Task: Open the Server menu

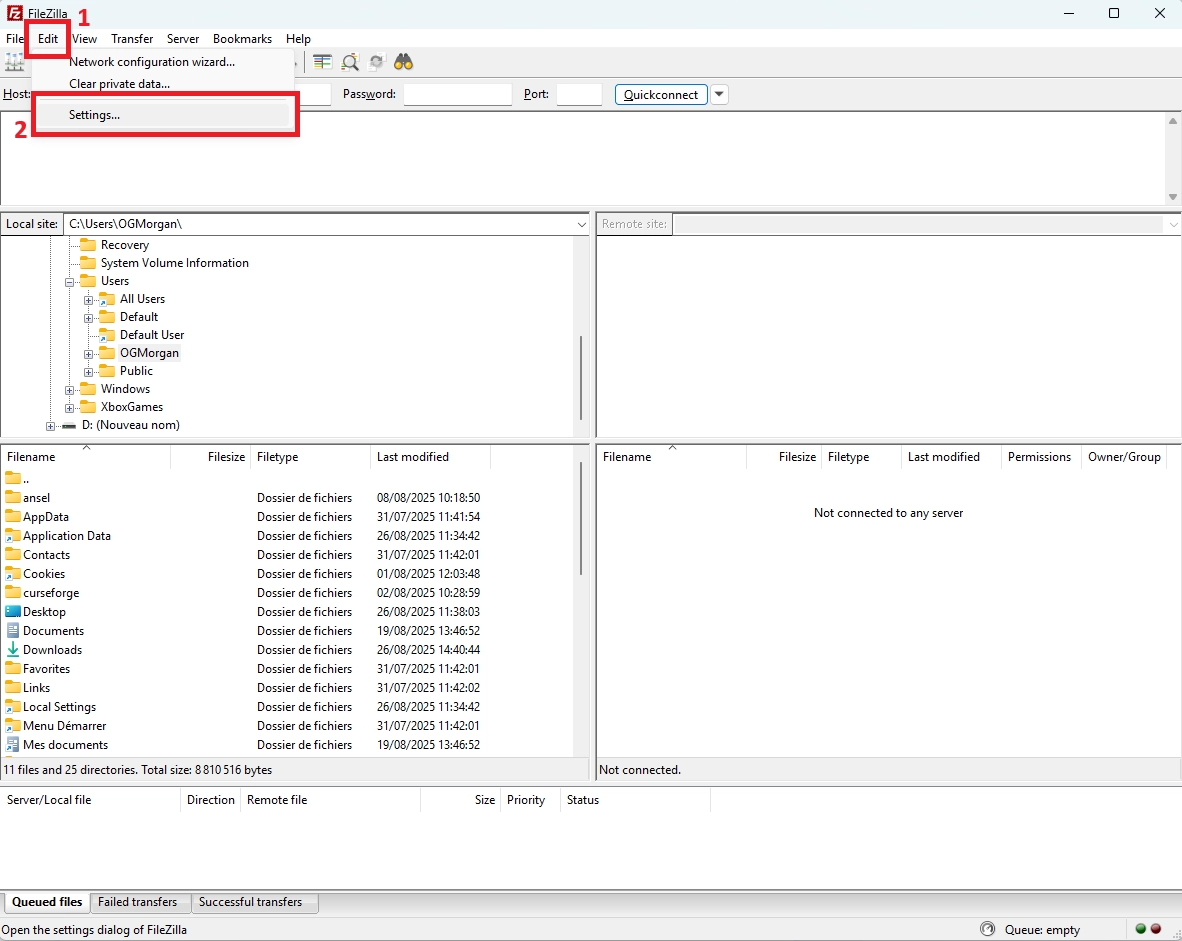Action: [x=182, y=38]
